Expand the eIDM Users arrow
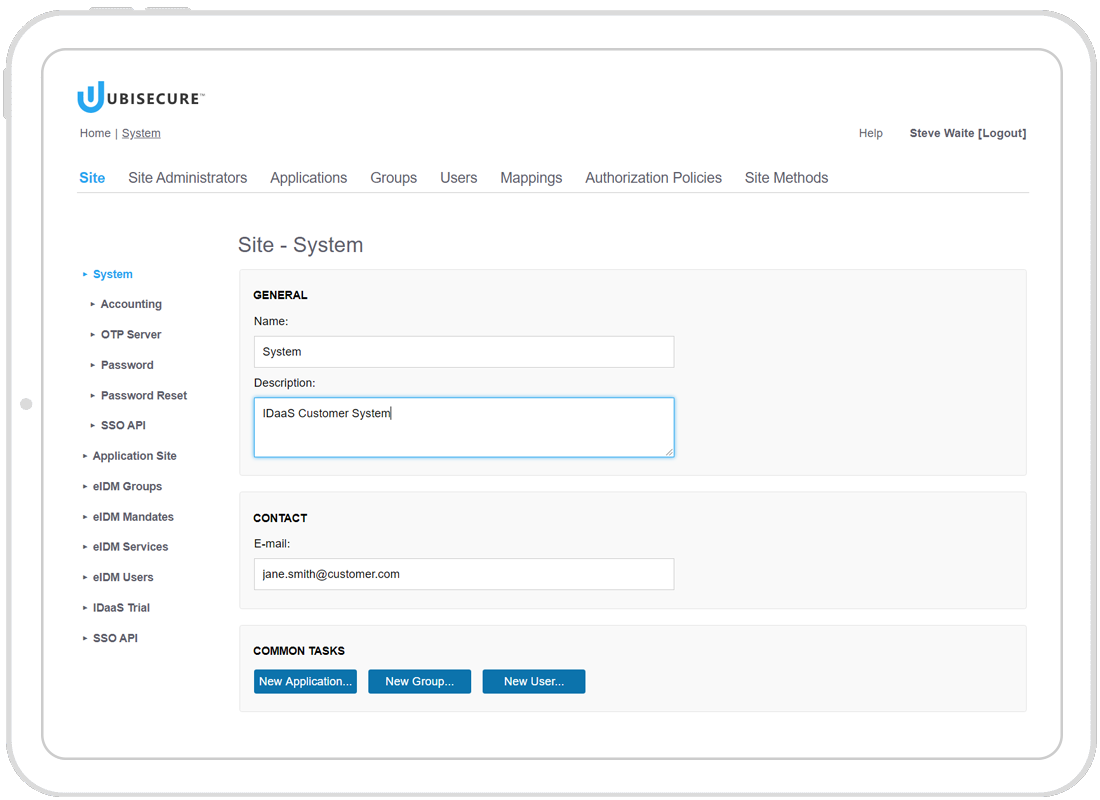Image resolution: width=1100 pixels, height=800 pixels. [x=85, y=578]
